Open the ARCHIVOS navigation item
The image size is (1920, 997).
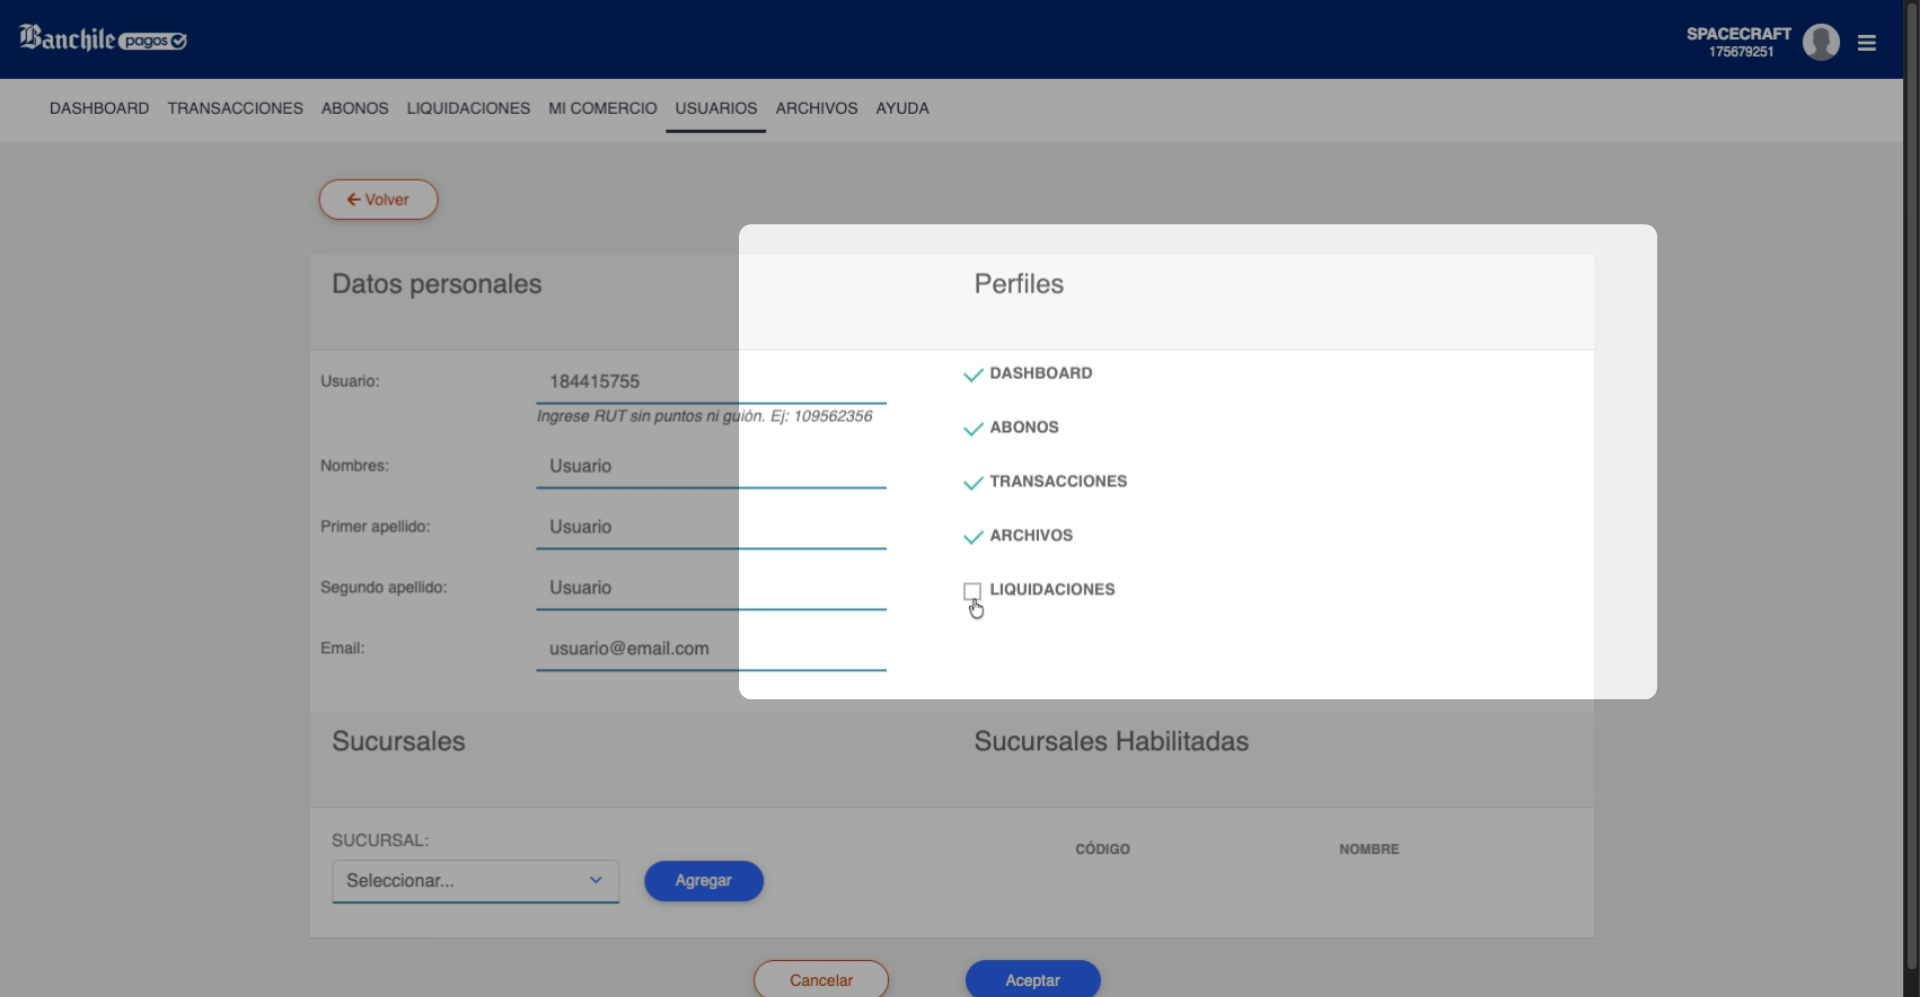(817, 108)
